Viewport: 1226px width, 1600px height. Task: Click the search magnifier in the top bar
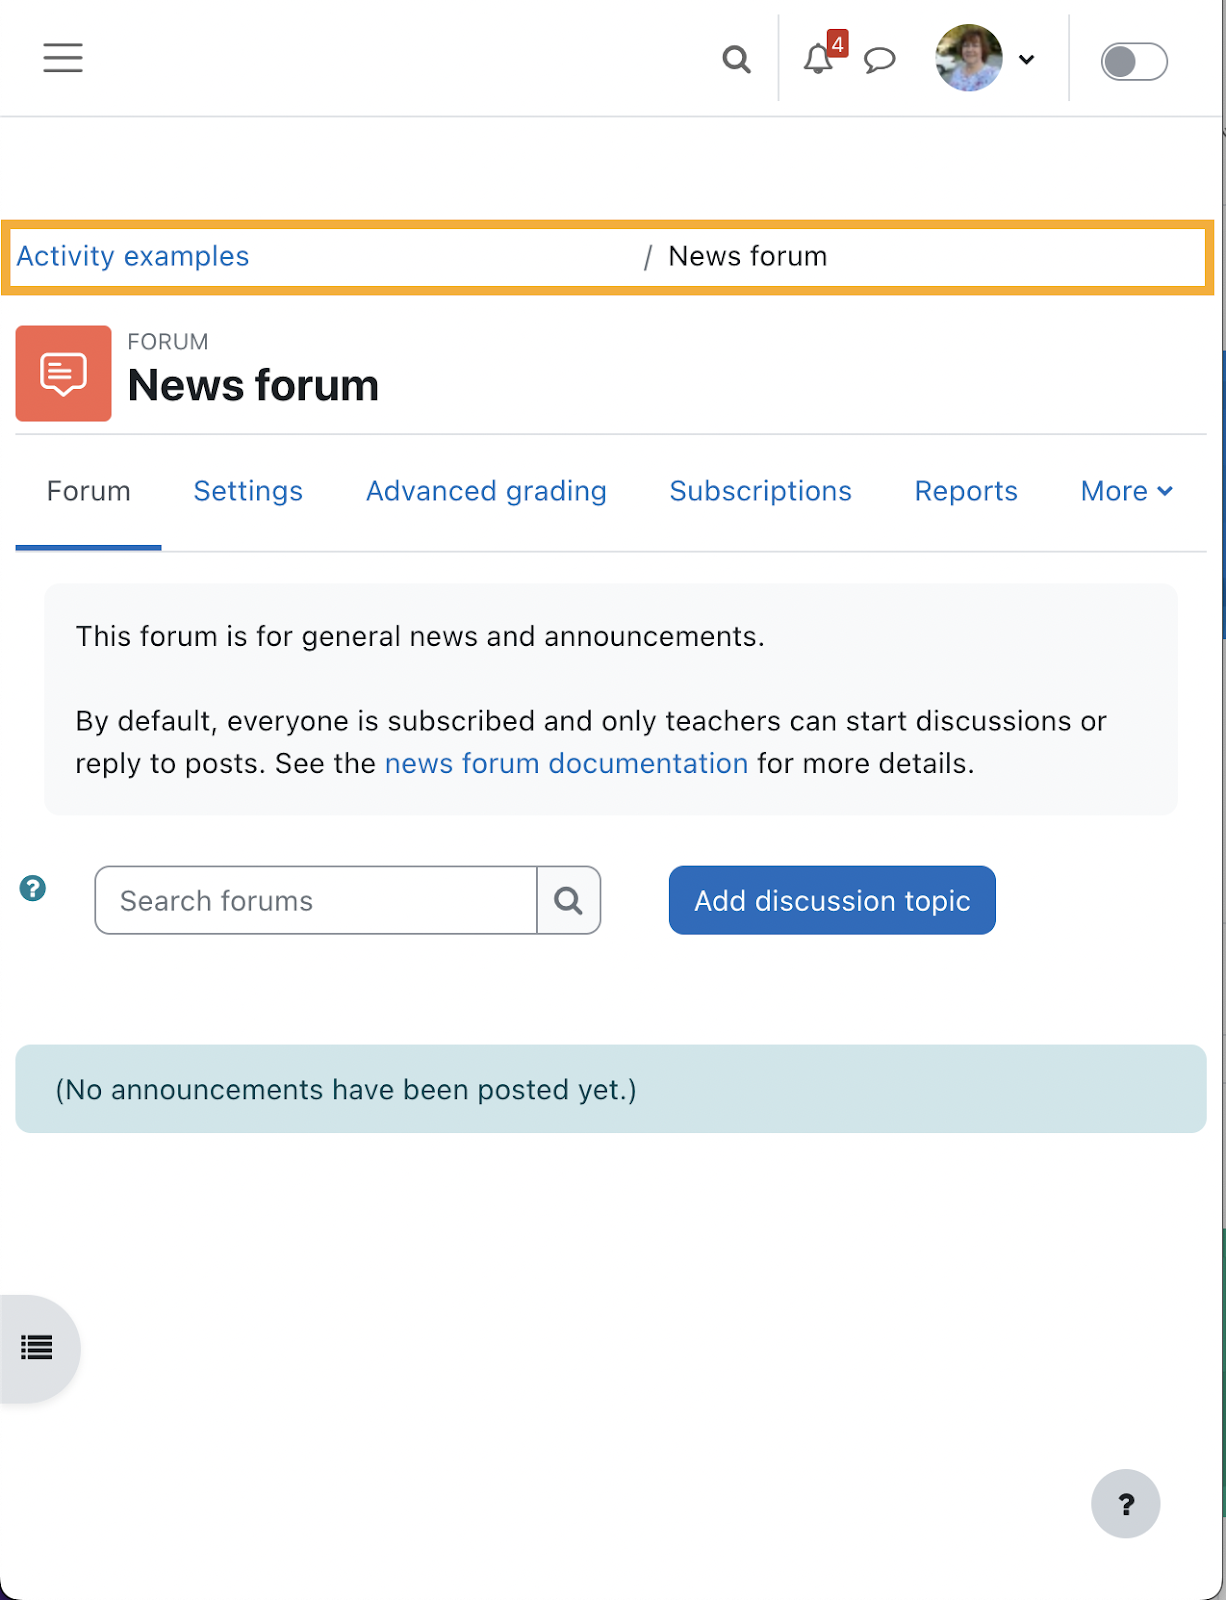click(x=736, y=59)
